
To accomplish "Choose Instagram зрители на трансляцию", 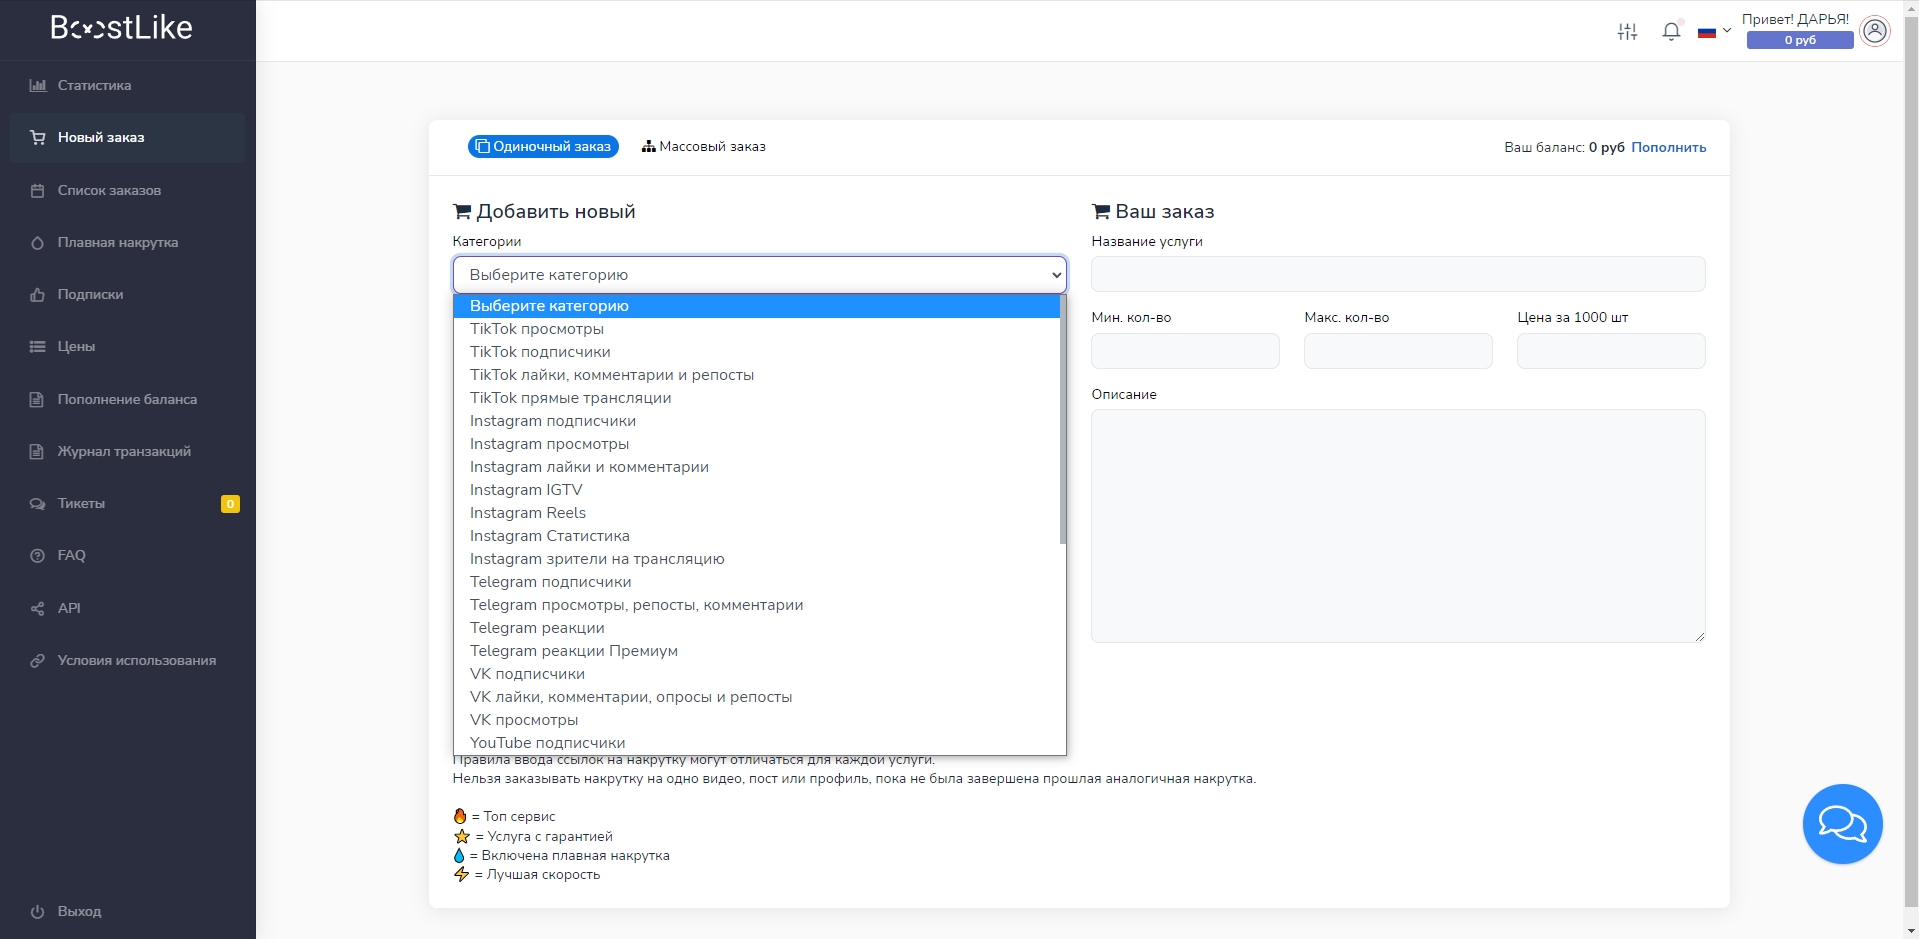I will click(756, 559).
